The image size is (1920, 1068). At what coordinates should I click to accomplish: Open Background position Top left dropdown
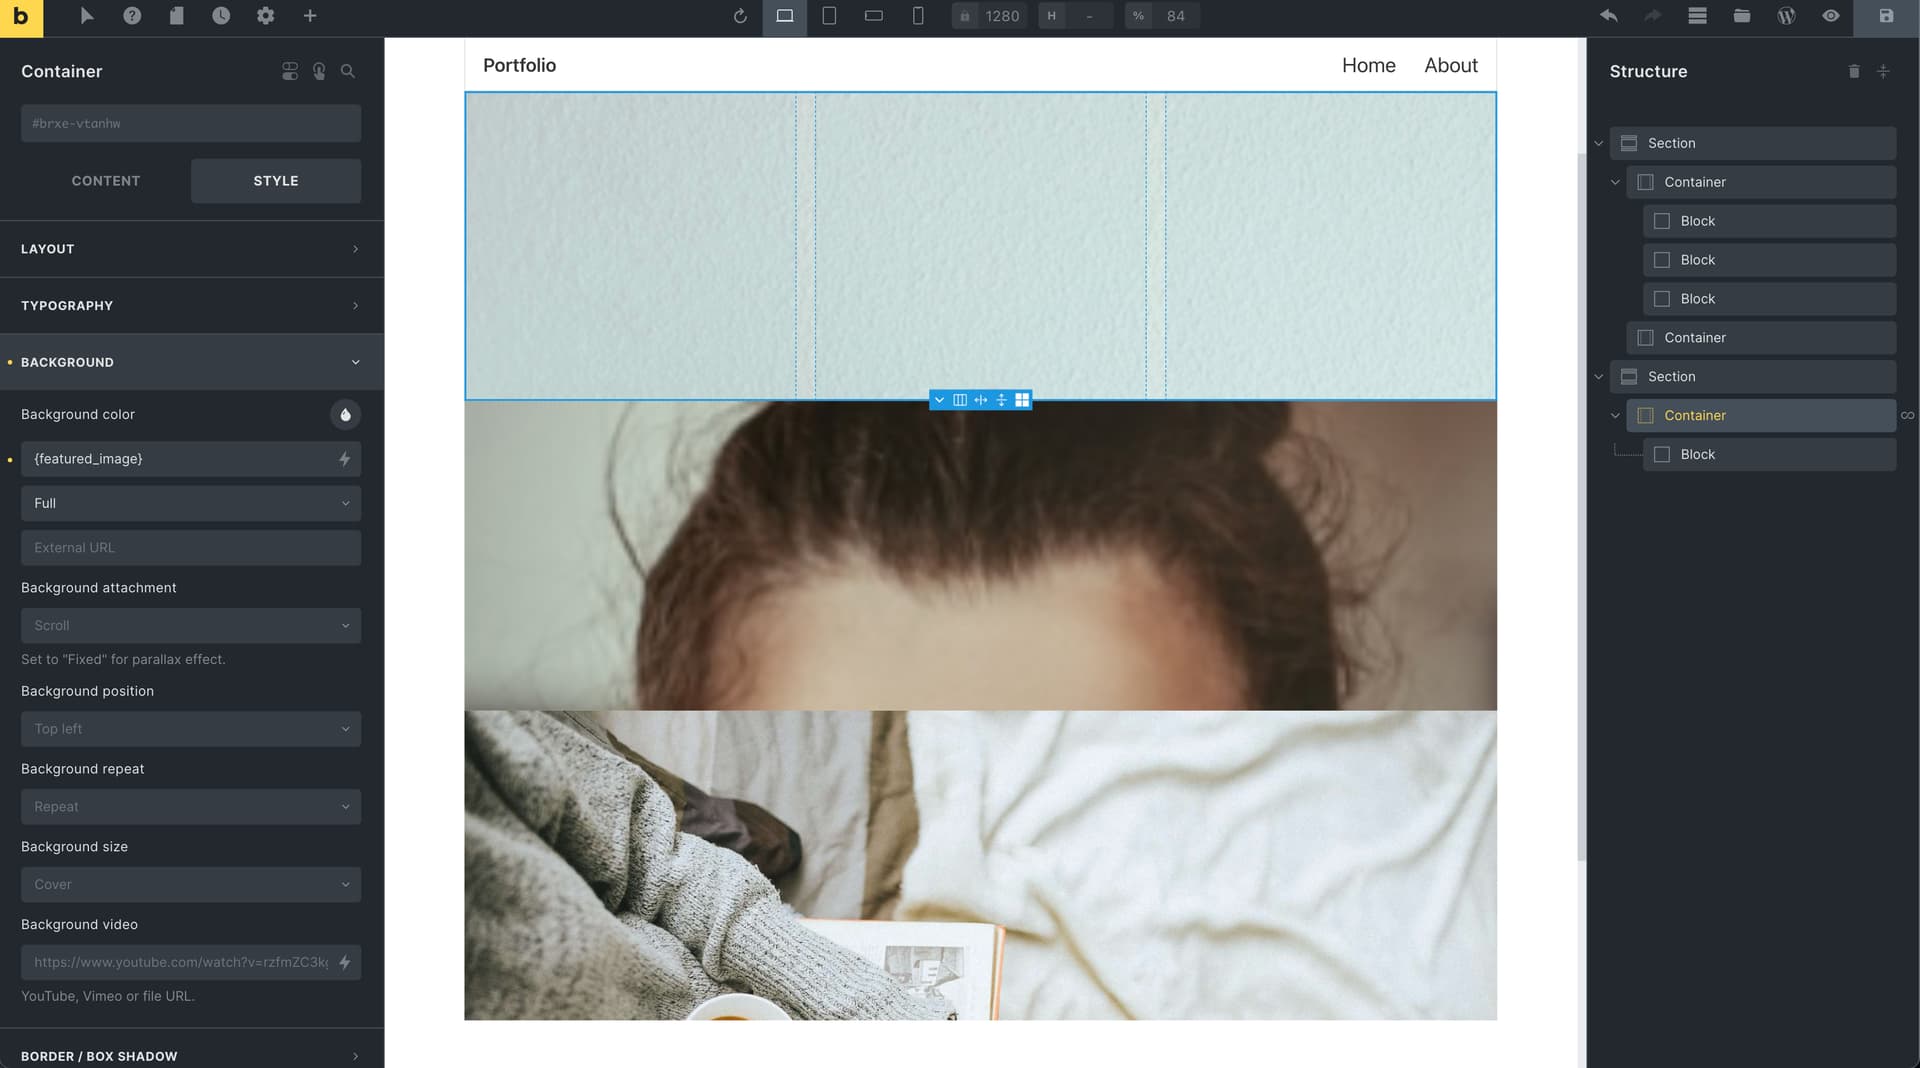191,729
